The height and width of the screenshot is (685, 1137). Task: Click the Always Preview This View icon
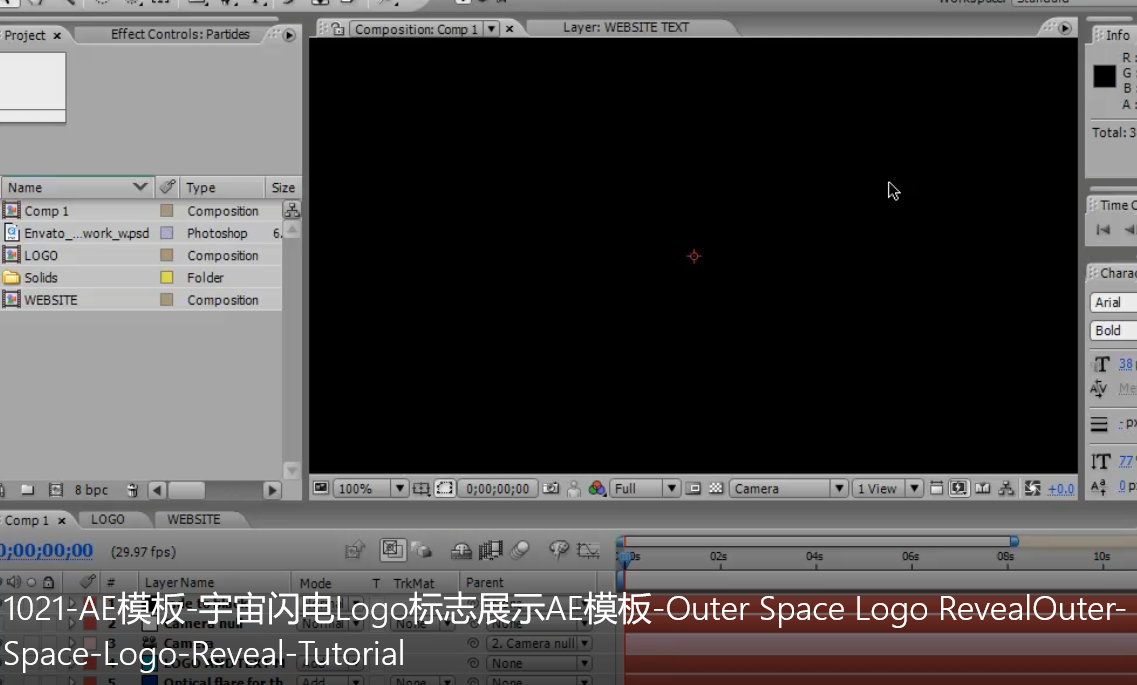point(321,488)
